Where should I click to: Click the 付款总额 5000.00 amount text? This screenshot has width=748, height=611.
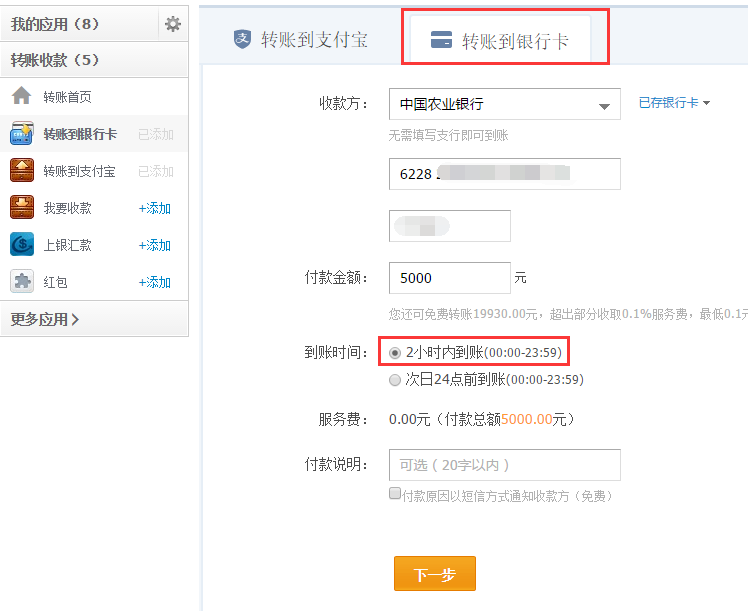tap(527, 419)
